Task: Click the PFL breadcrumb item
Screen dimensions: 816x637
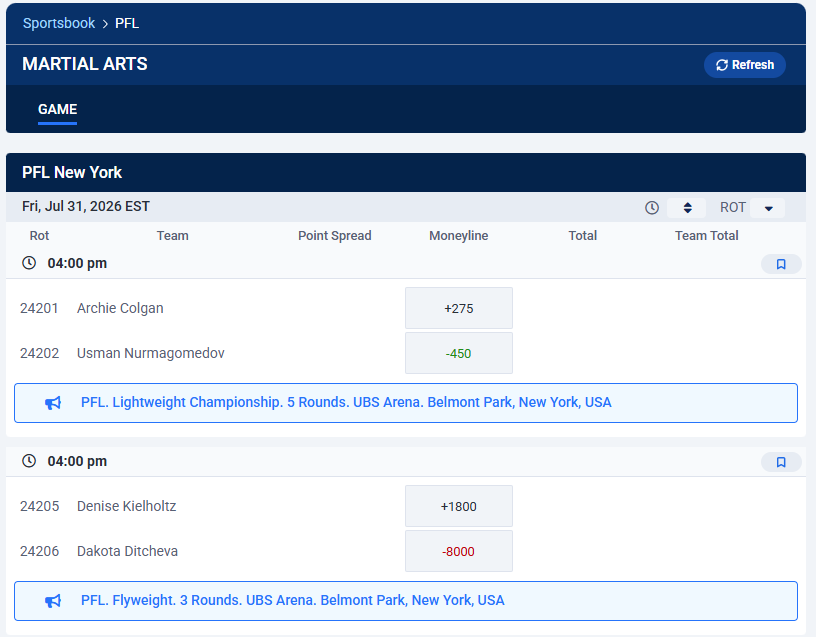Action: pyautogui.click(x=127, y=23)
